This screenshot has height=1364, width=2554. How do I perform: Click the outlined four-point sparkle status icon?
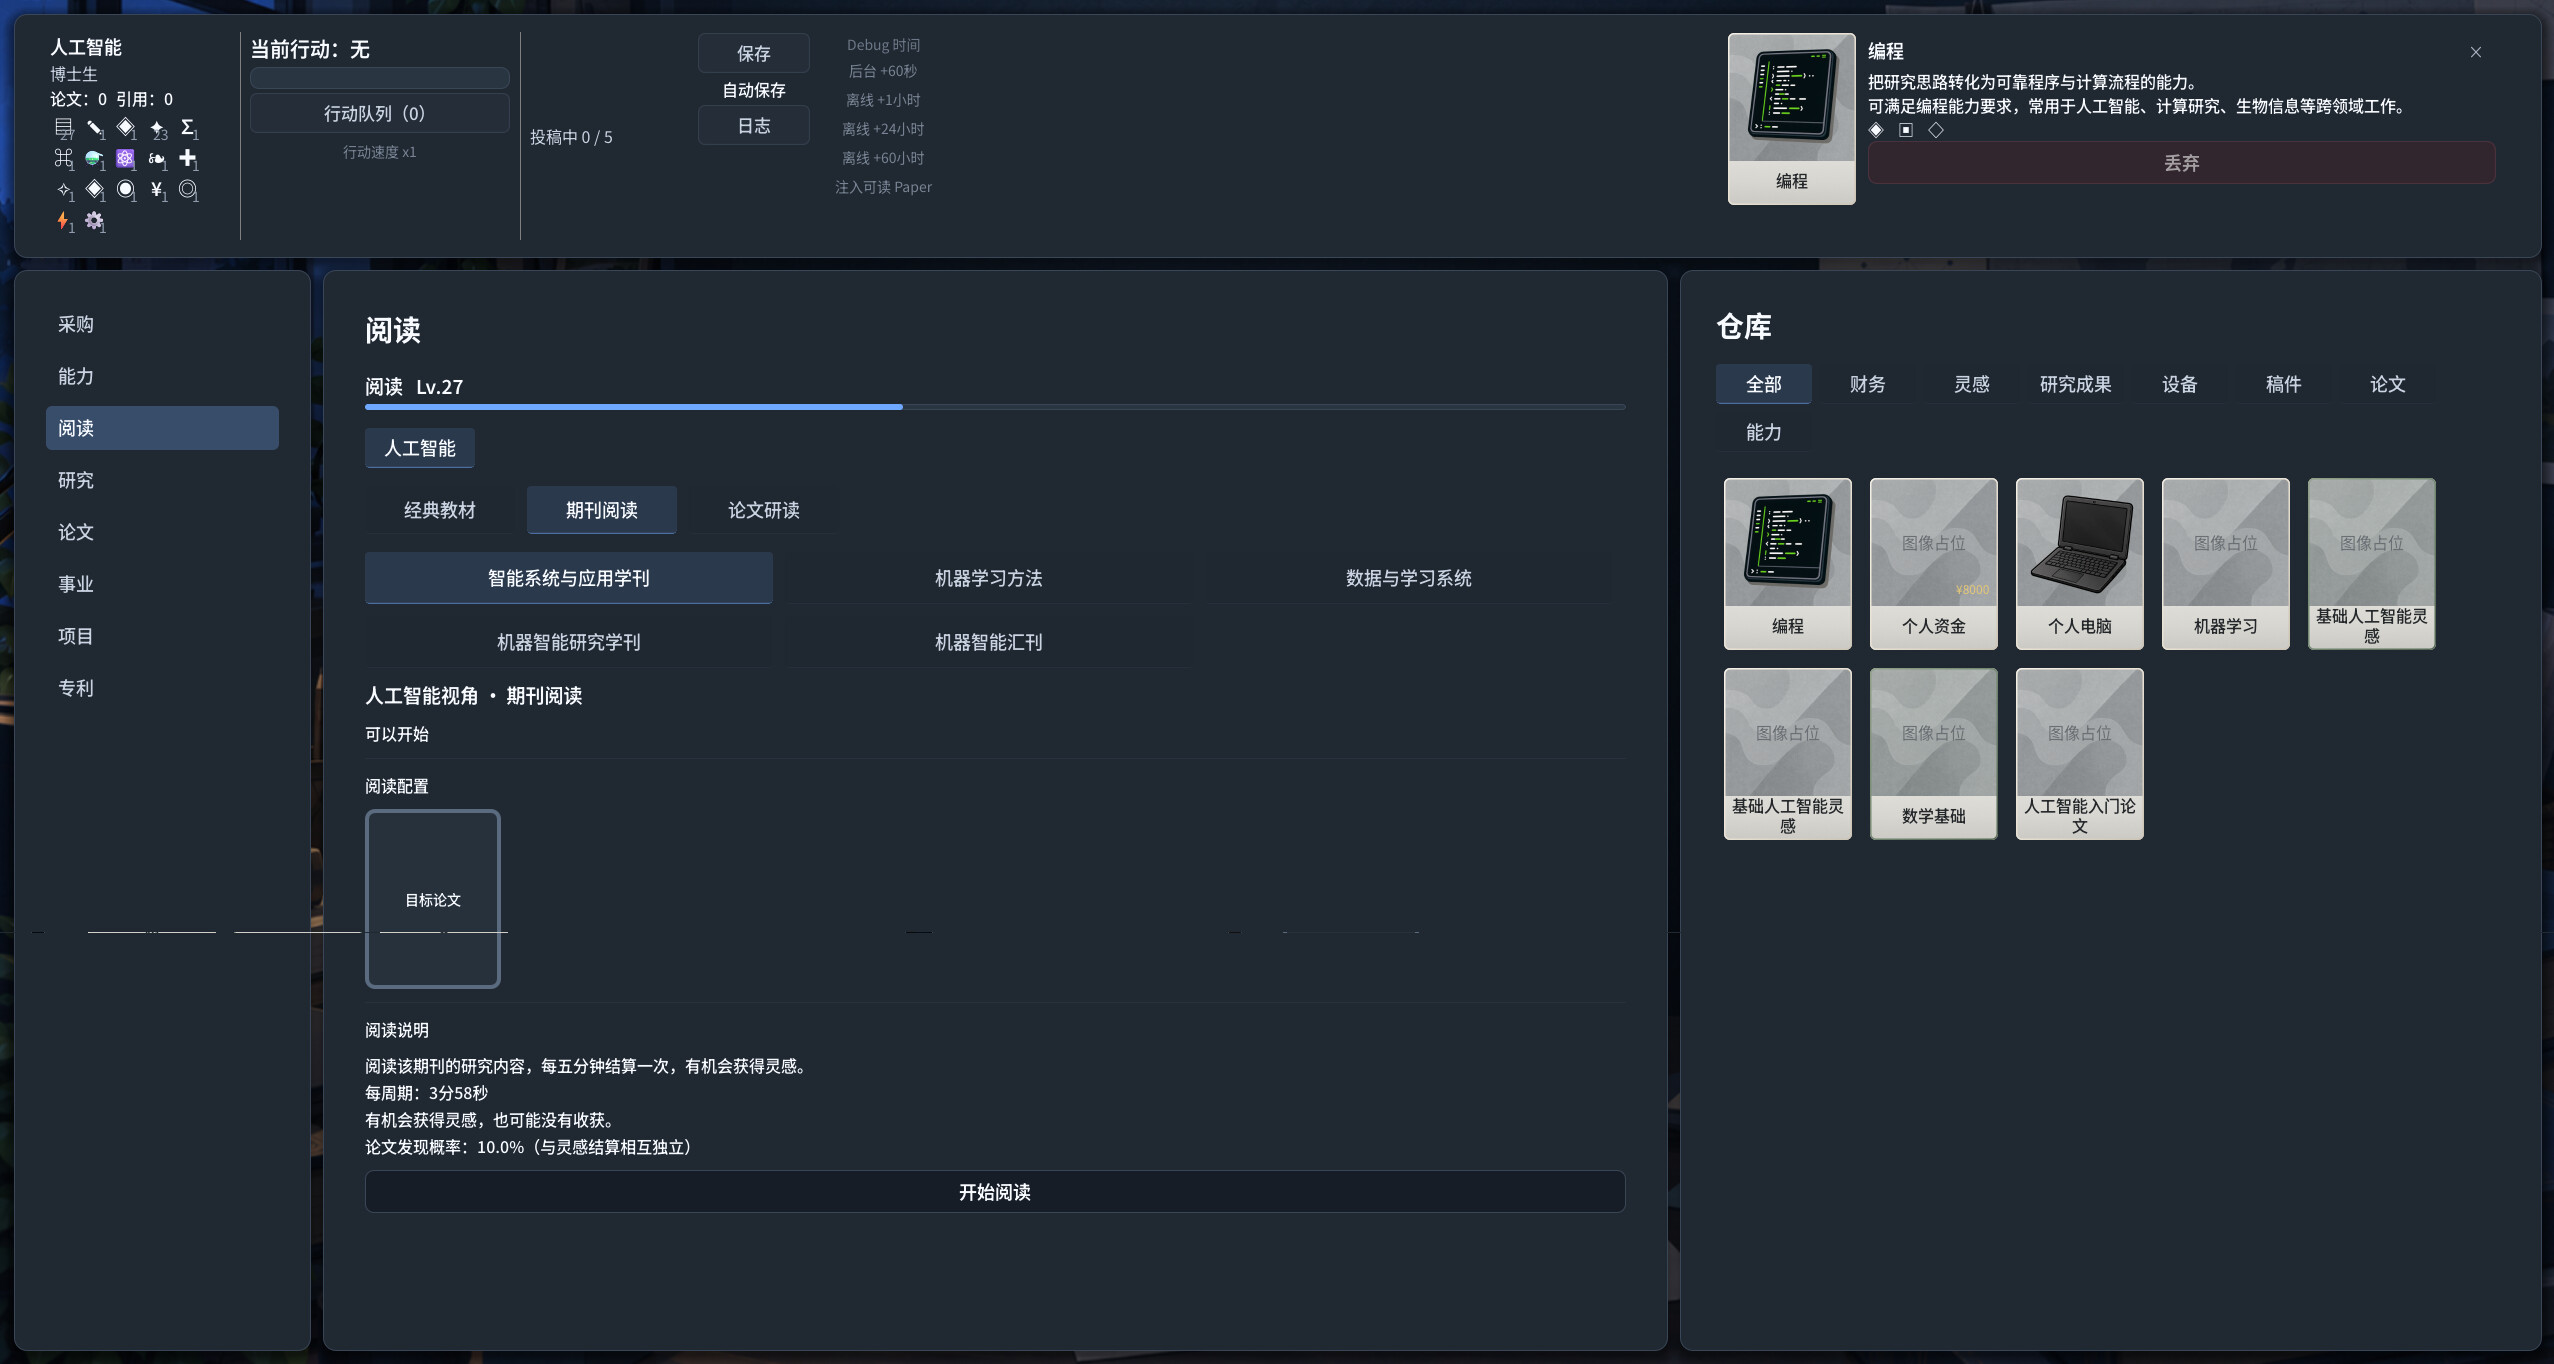64,189
